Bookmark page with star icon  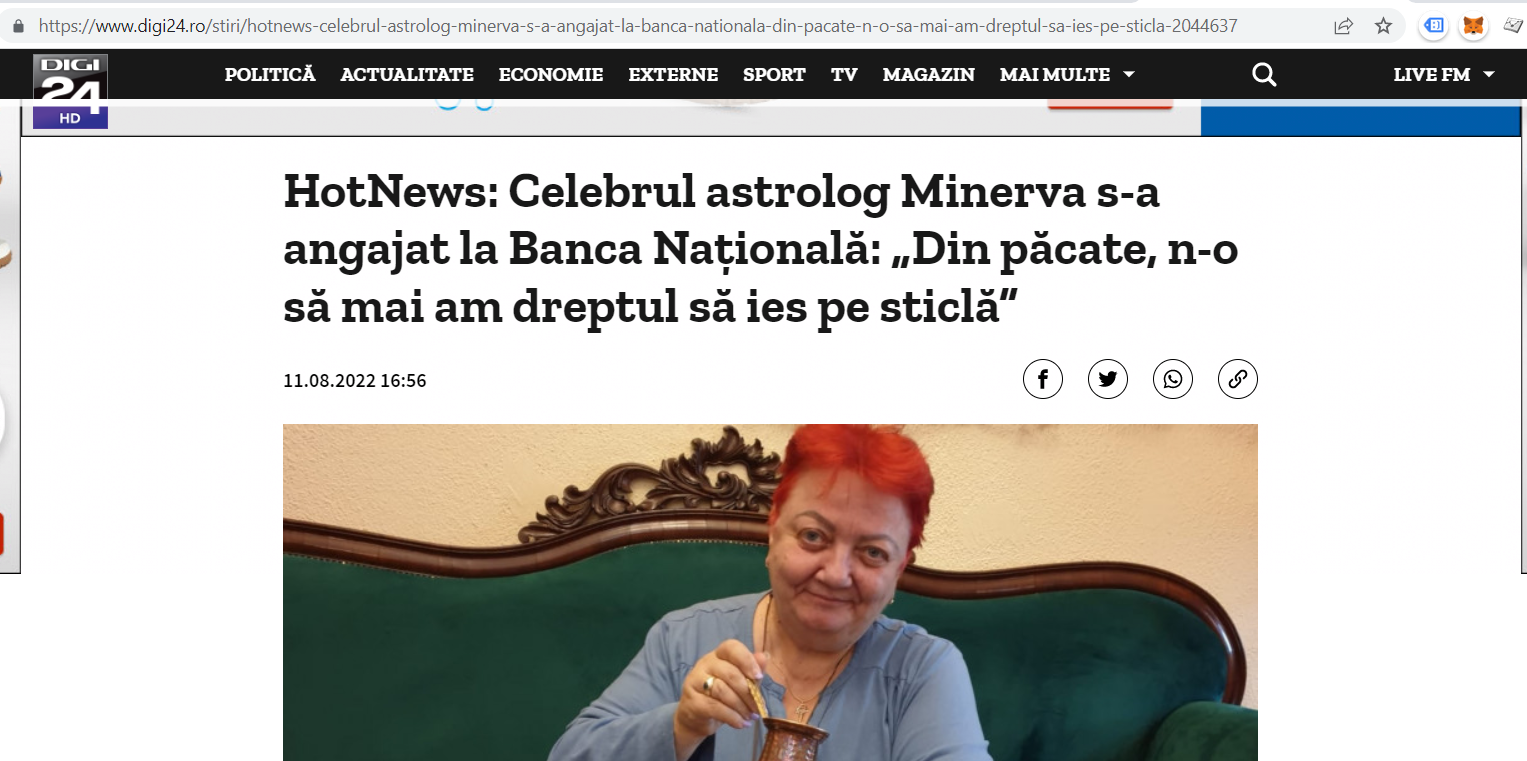(1383, 26)
